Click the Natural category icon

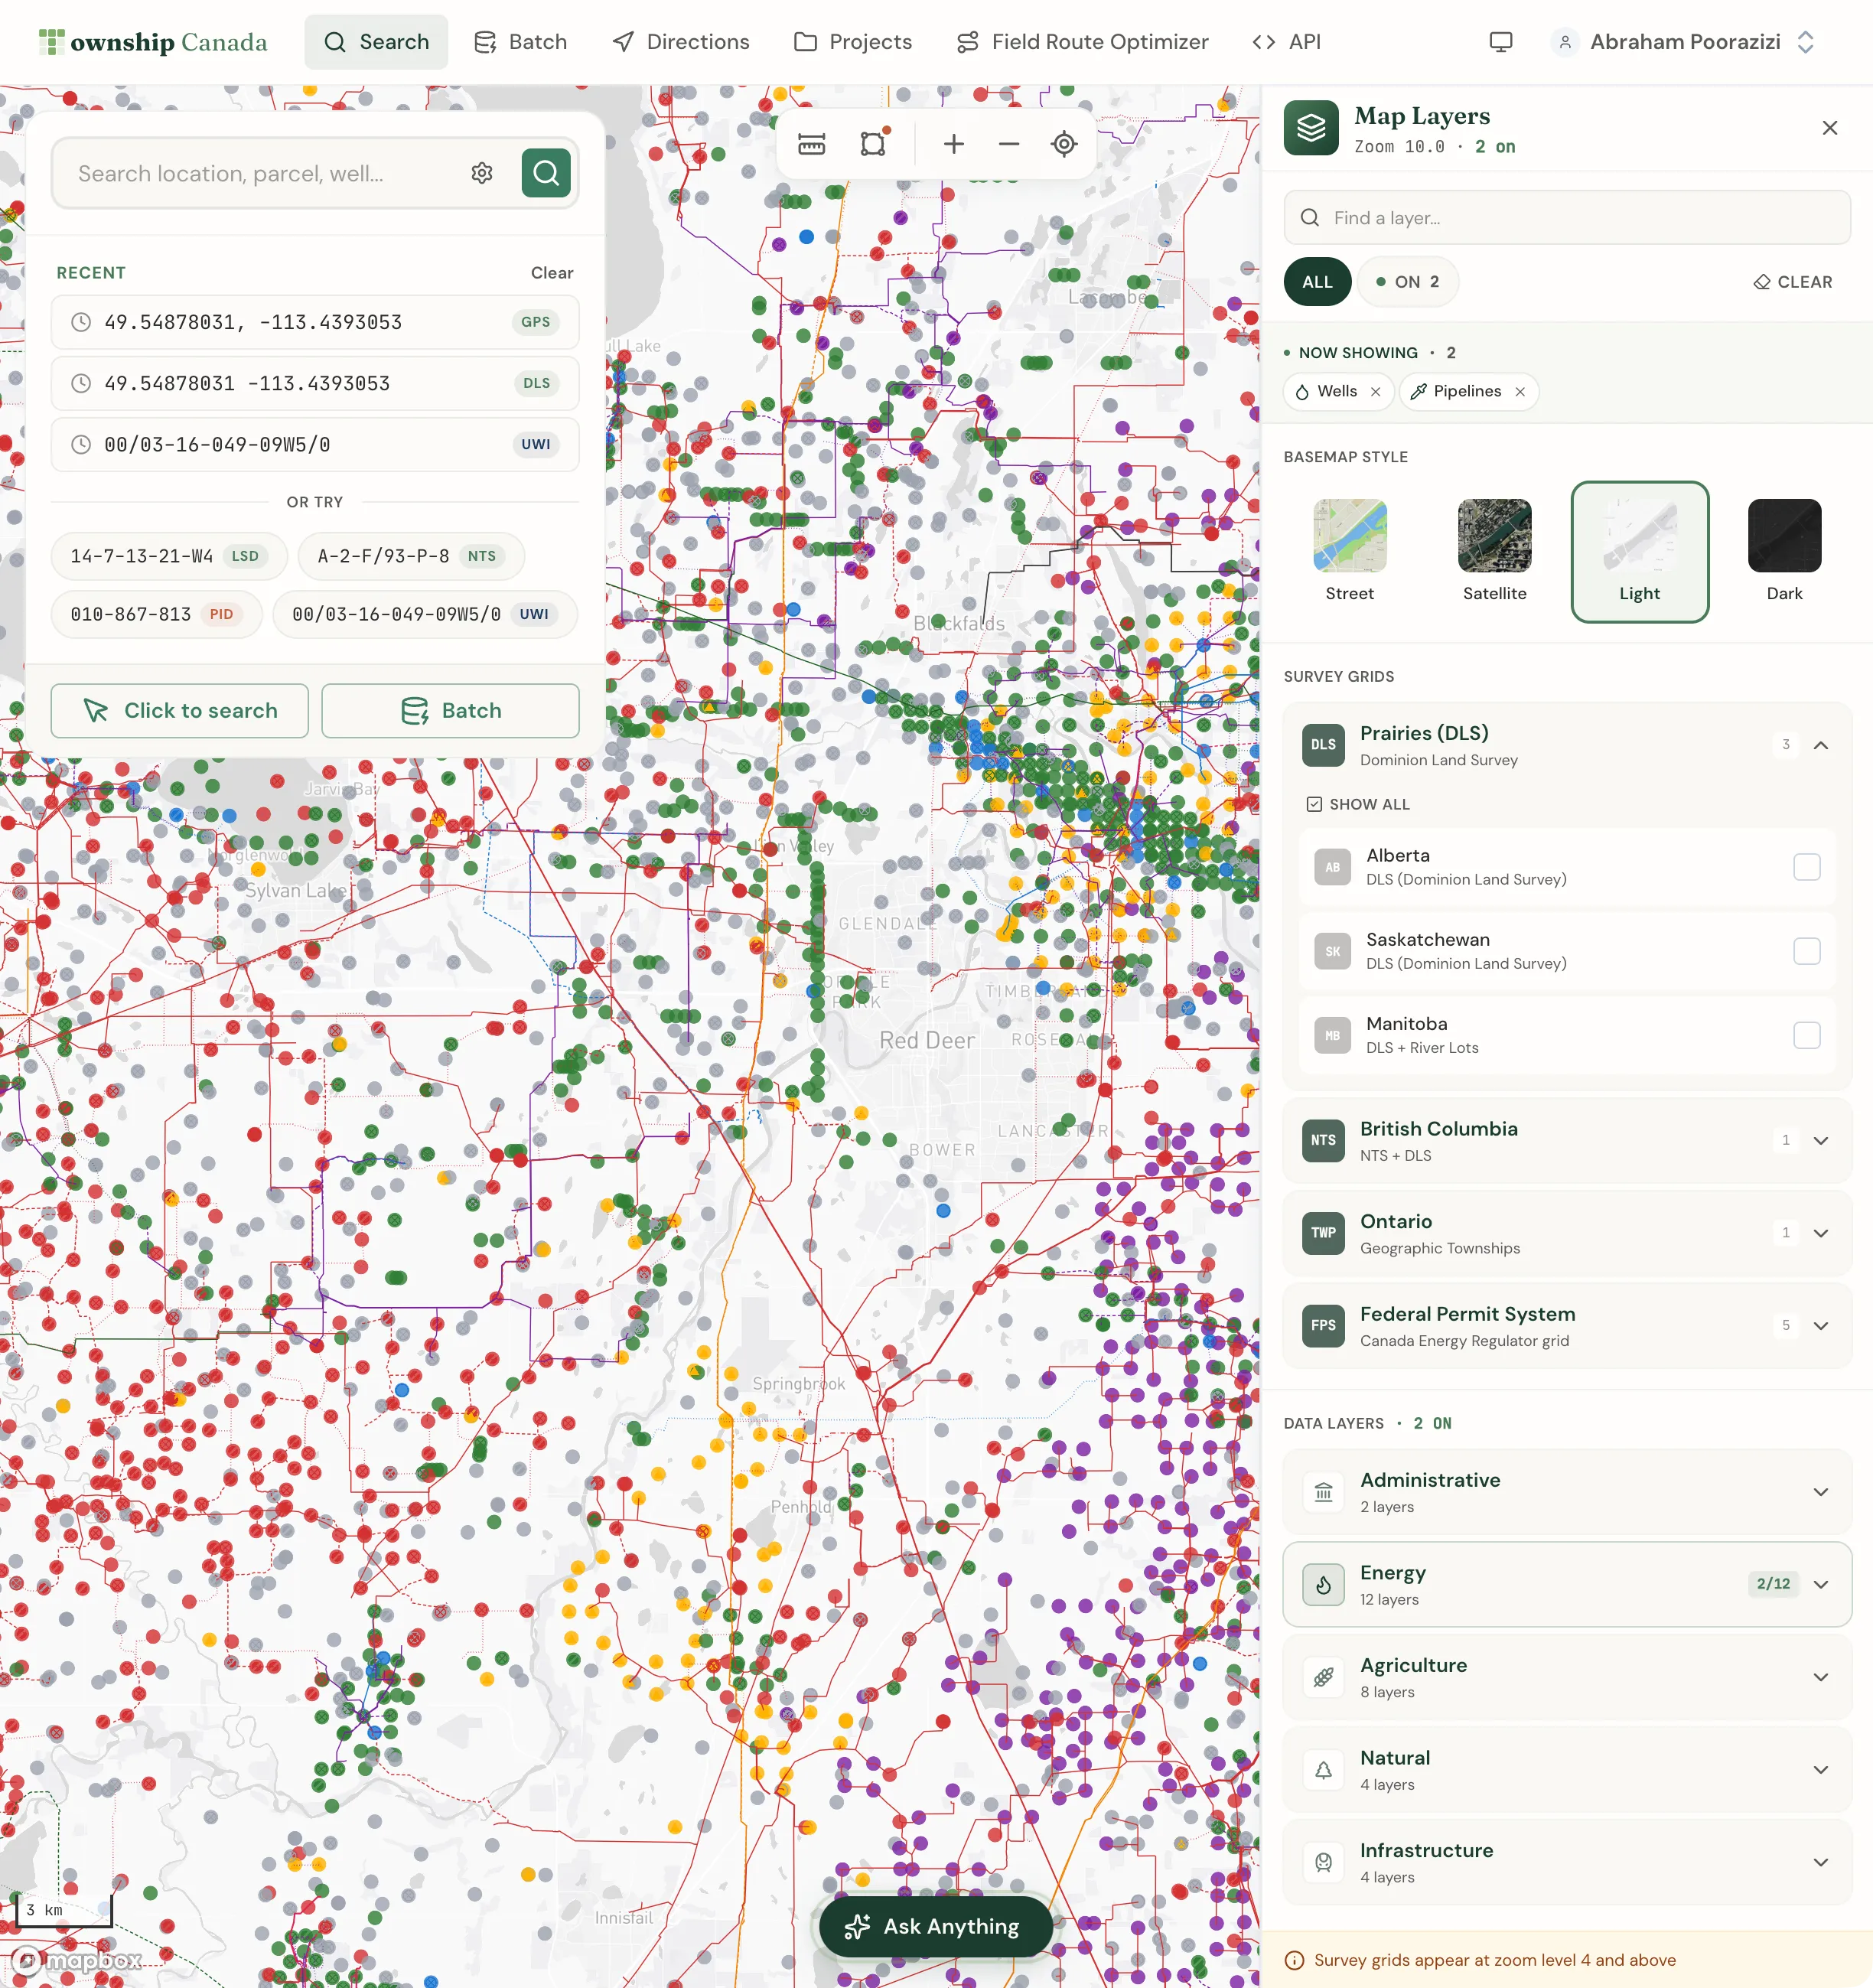[1323, 1769]
